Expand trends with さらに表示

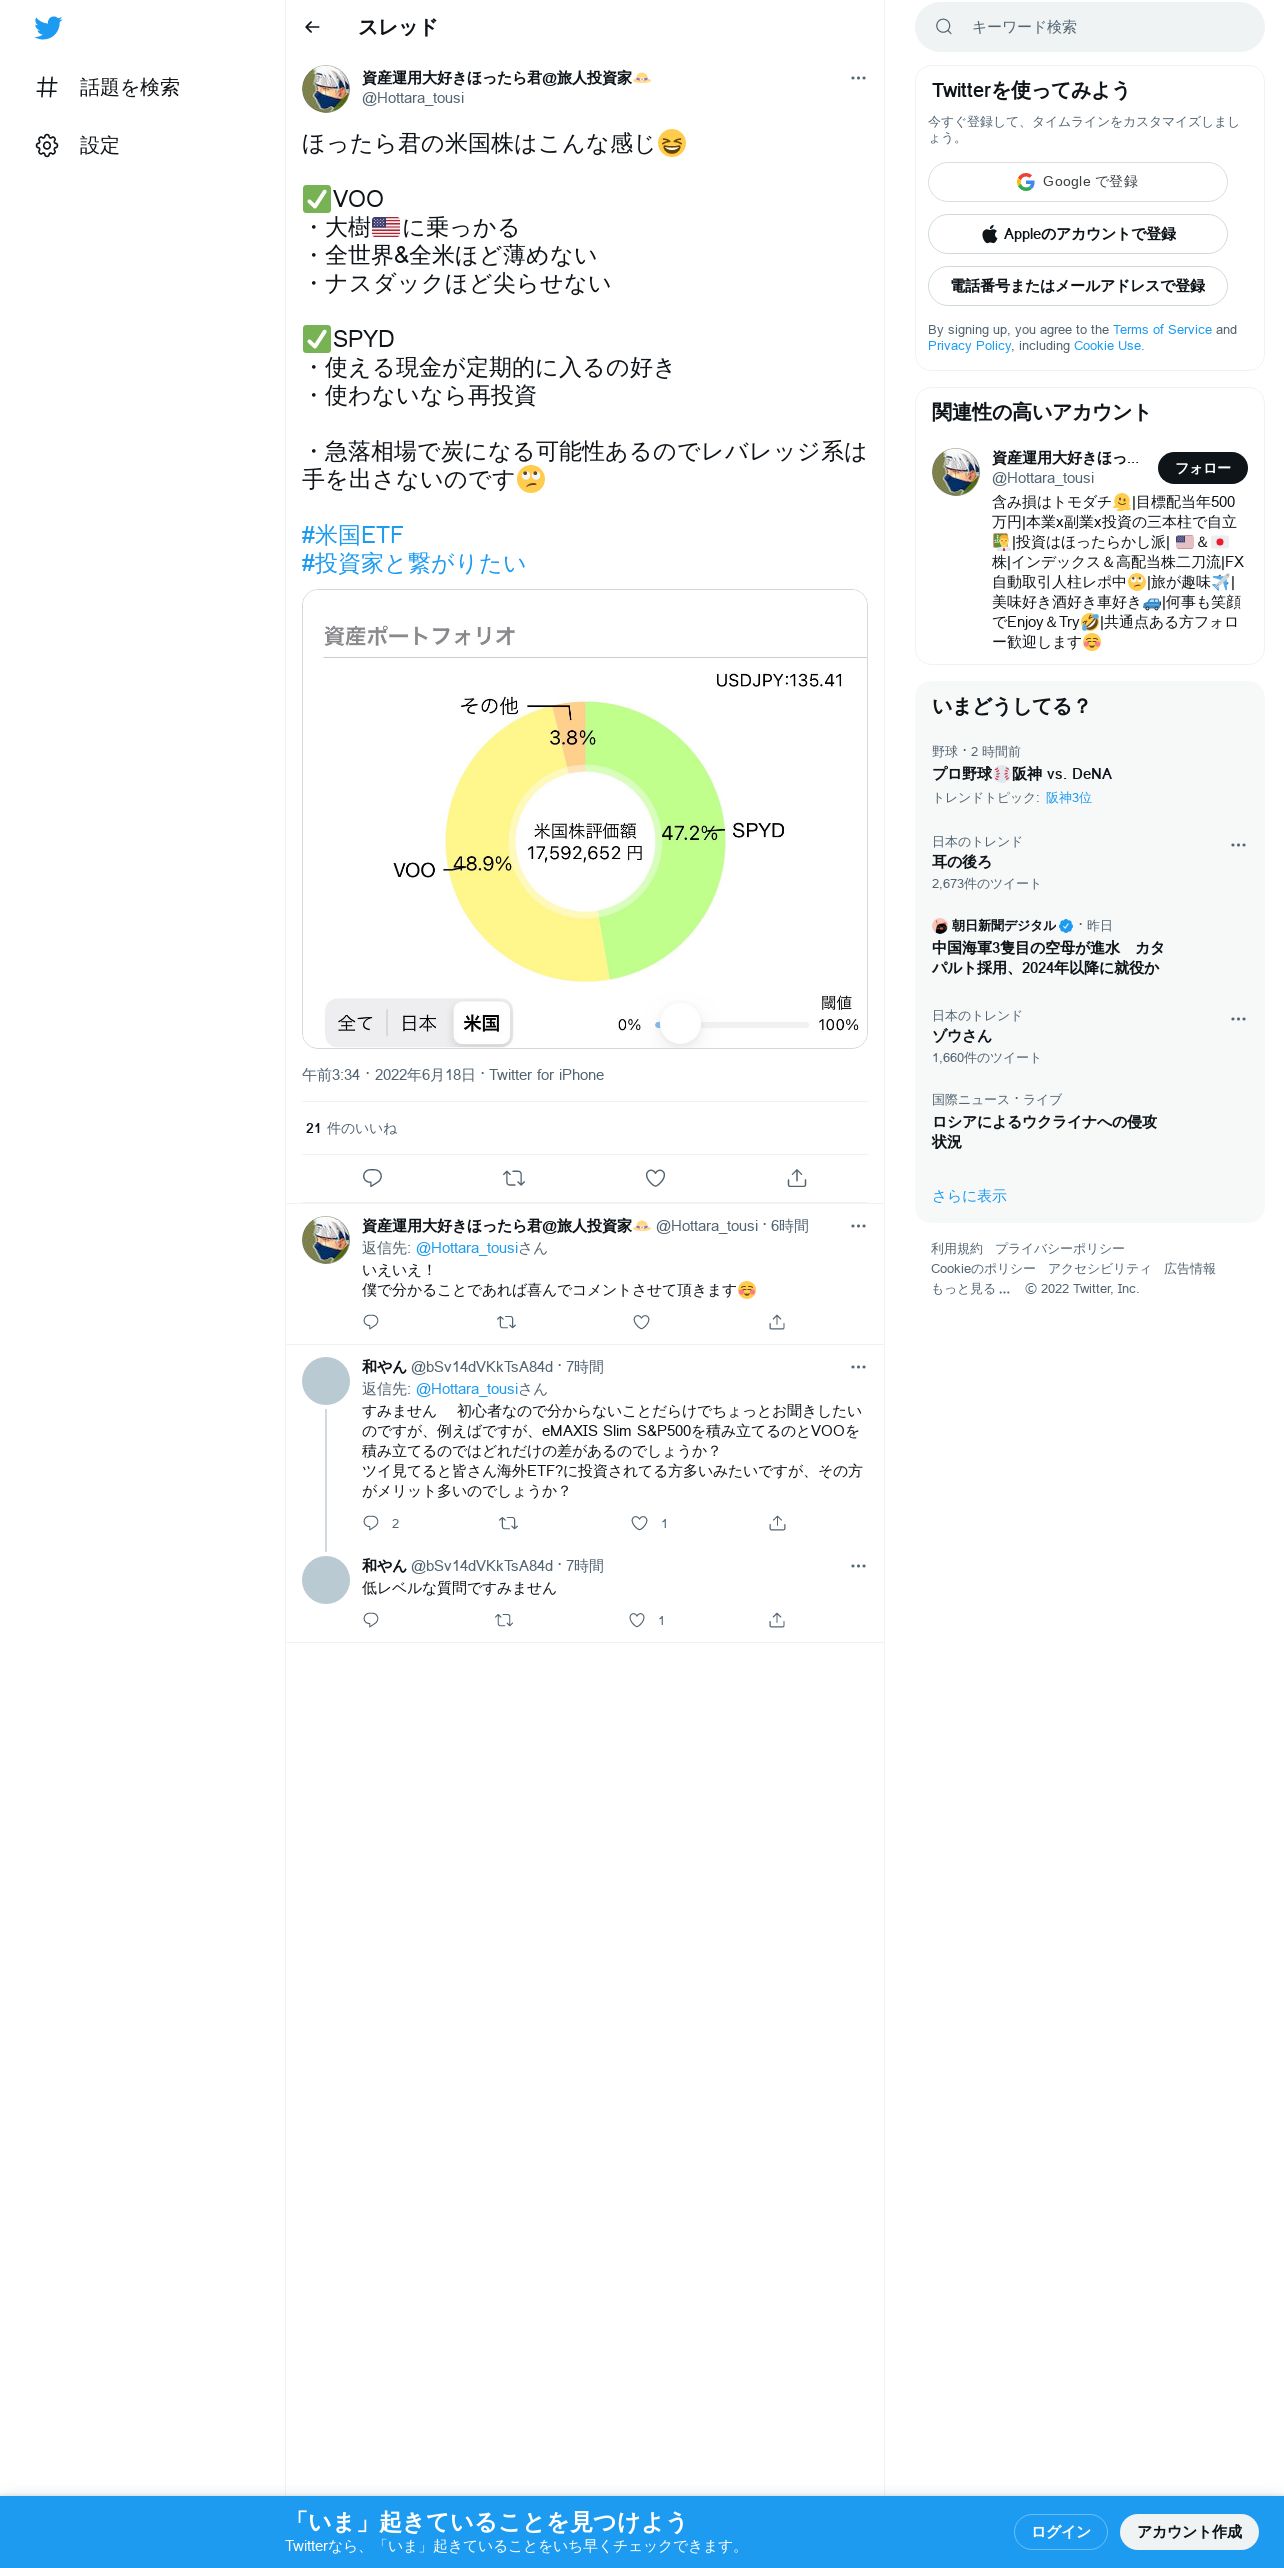click(969, 1196)
